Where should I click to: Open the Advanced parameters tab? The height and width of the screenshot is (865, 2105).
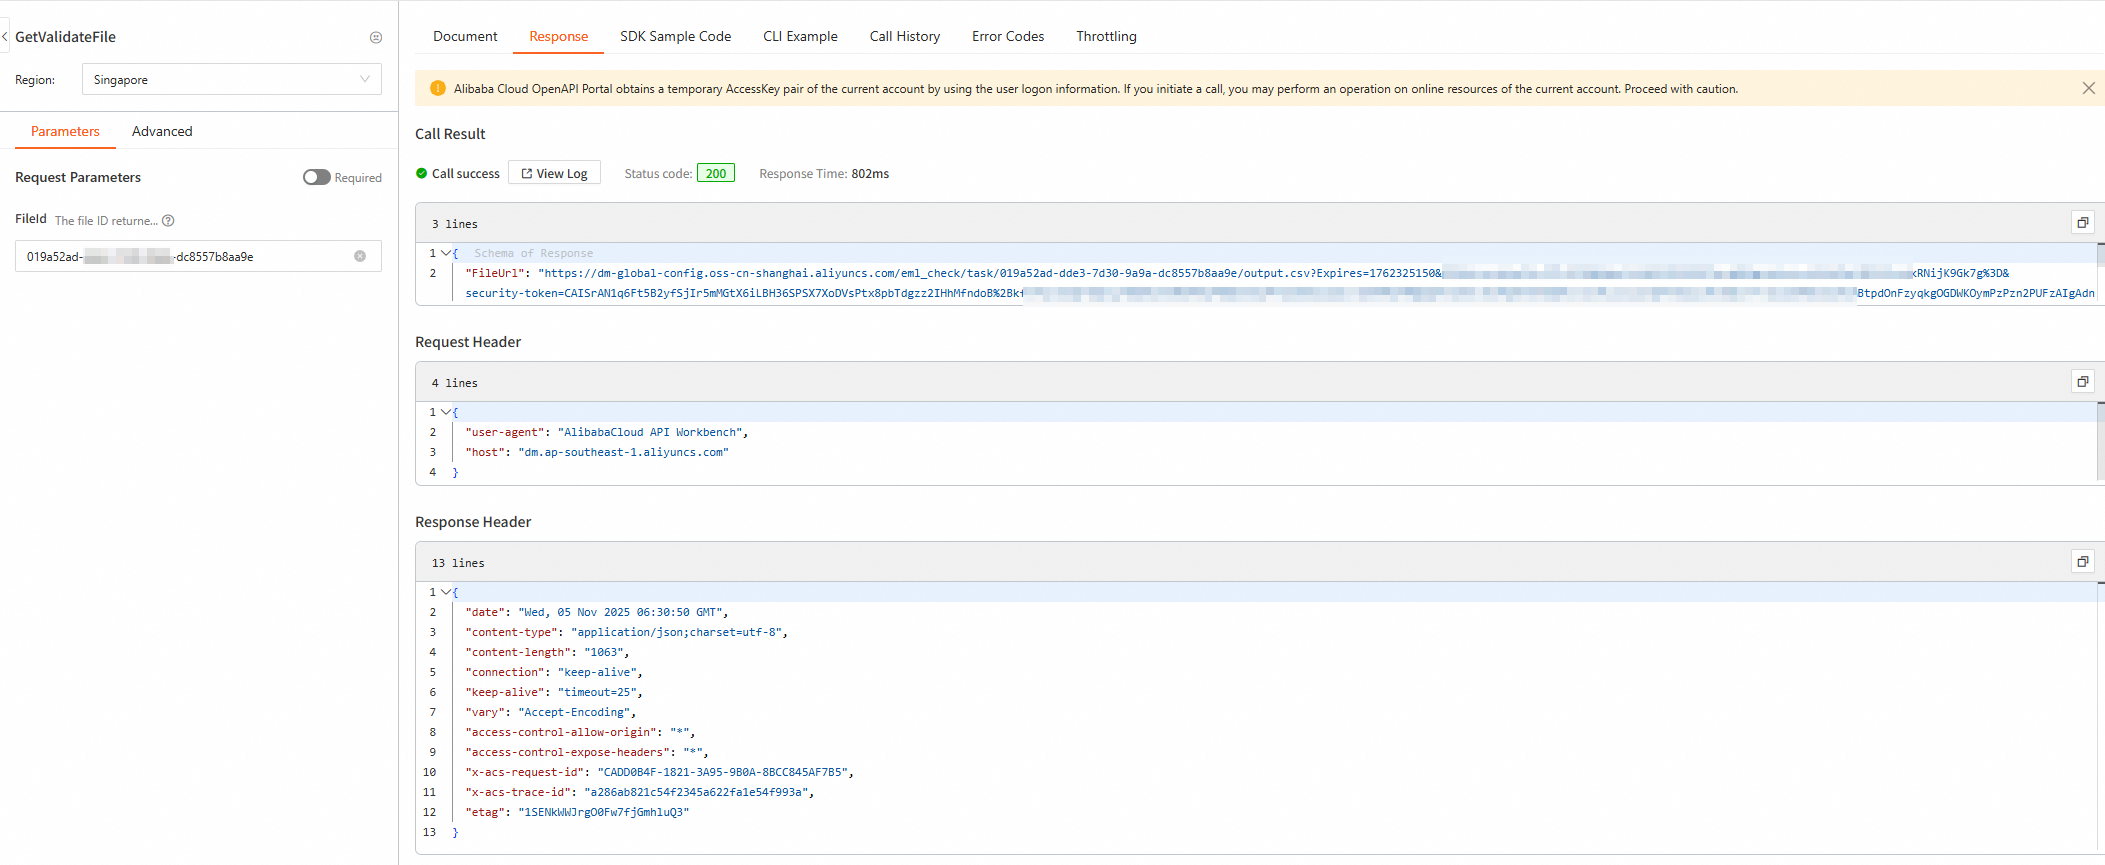(162, 132)
